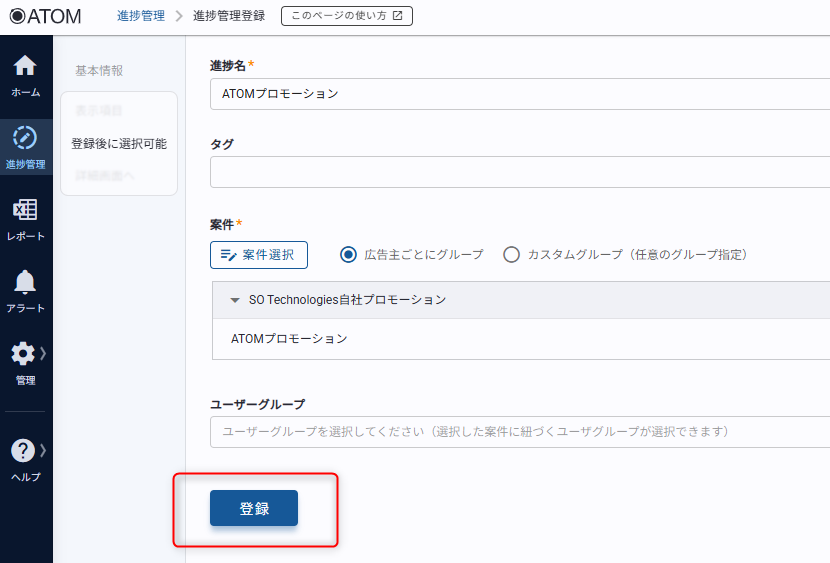
Task: Click the アラート bell icon
Action: [x=25, y=283]
